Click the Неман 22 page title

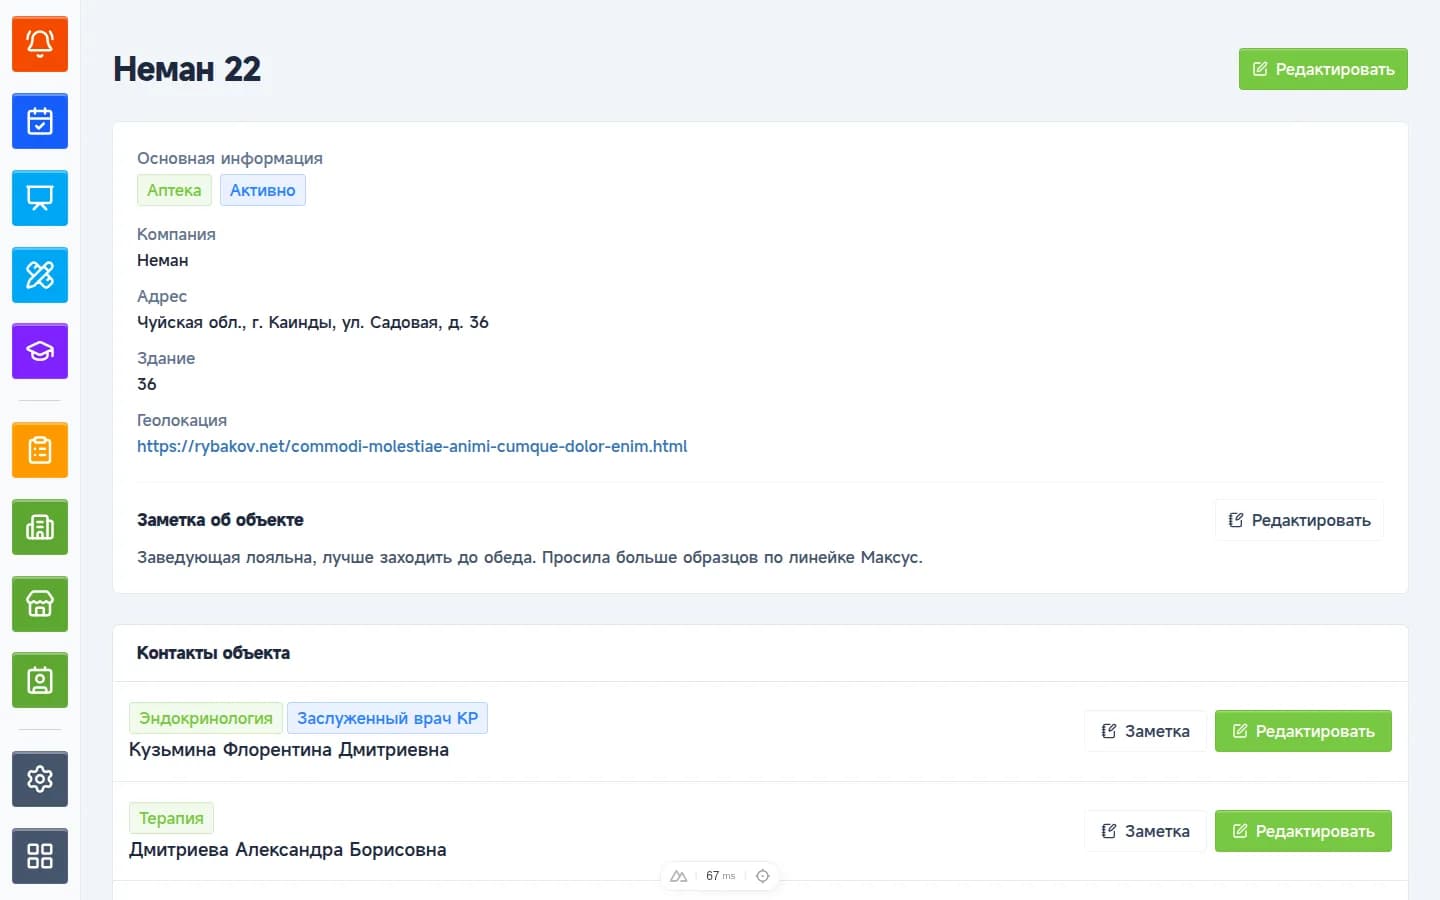tap(187, 69)
